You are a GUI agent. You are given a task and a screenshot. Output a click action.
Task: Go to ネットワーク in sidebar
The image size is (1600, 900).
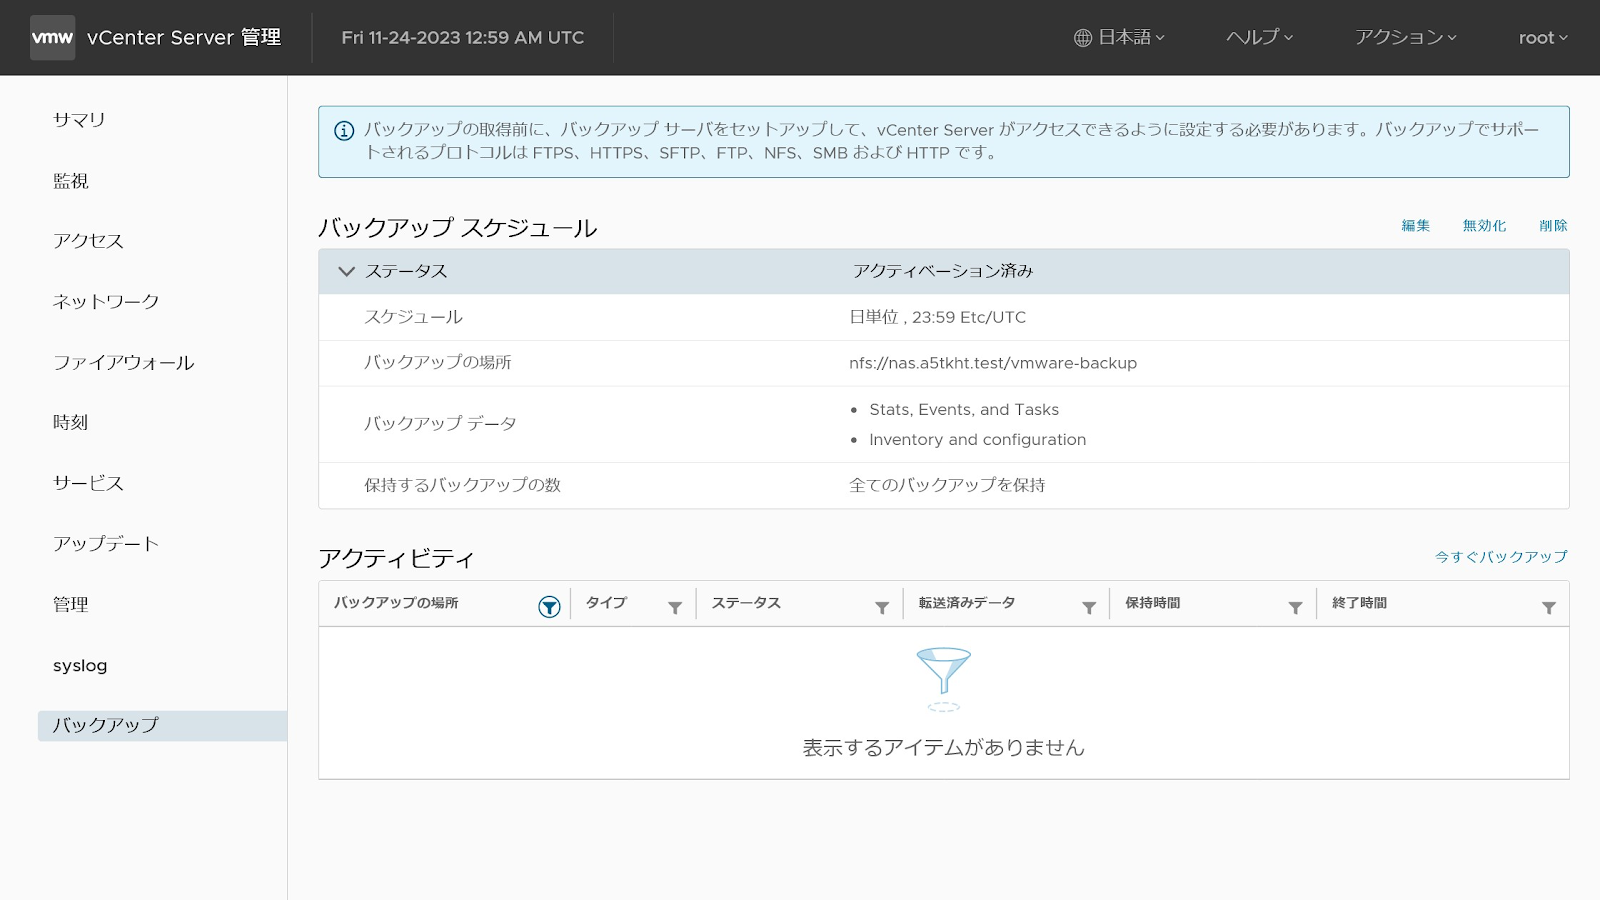click(106, 302)
